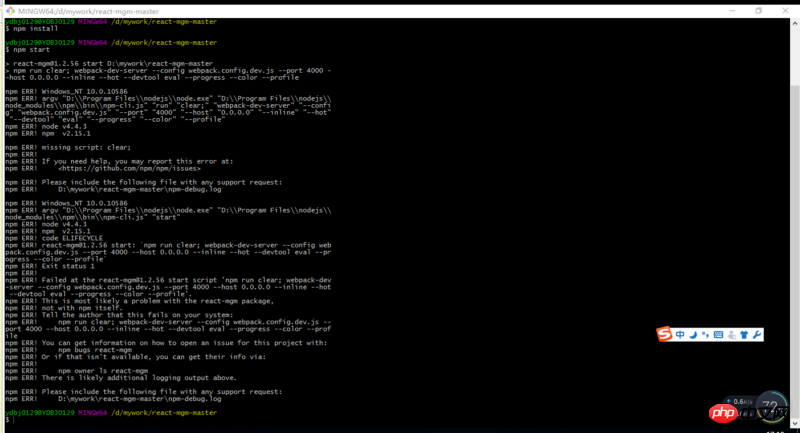
Task: Click 'Tell the author that this fails on your system:'
Action: pyautogui.click(x=137, y=315)
